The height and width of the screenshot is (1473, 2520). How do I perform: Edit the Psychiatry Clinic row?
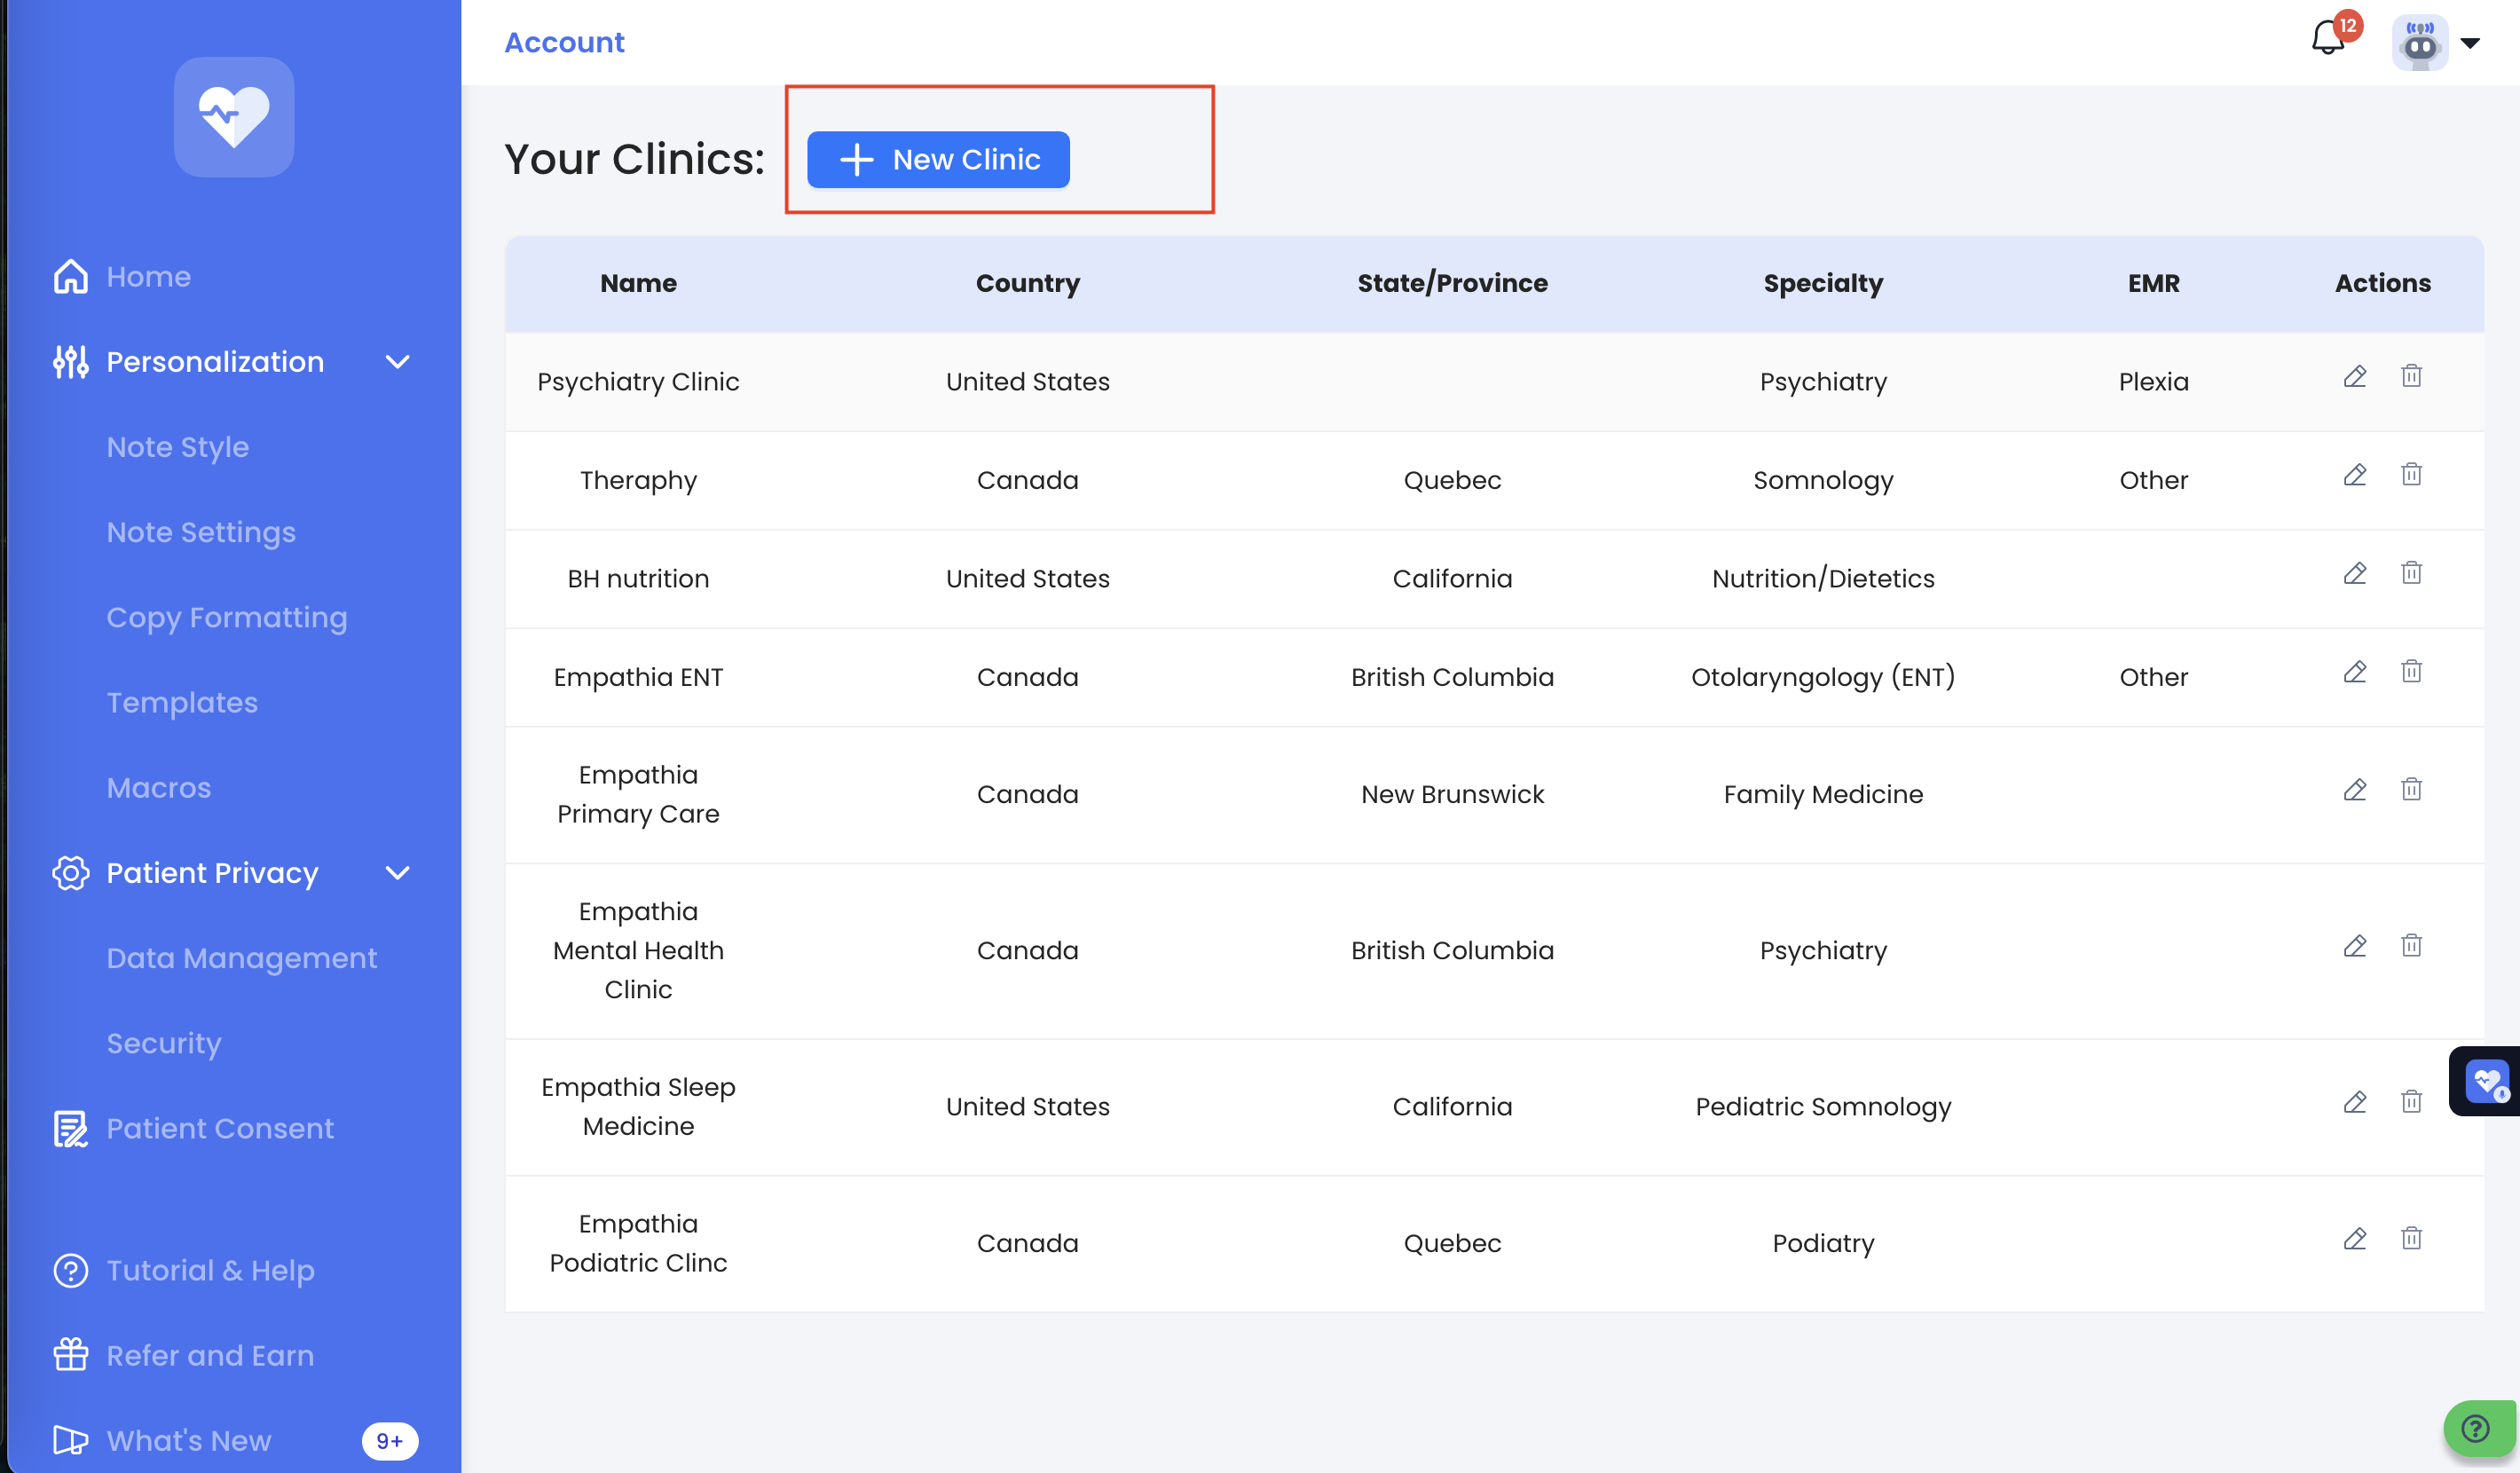(2354, 376)
